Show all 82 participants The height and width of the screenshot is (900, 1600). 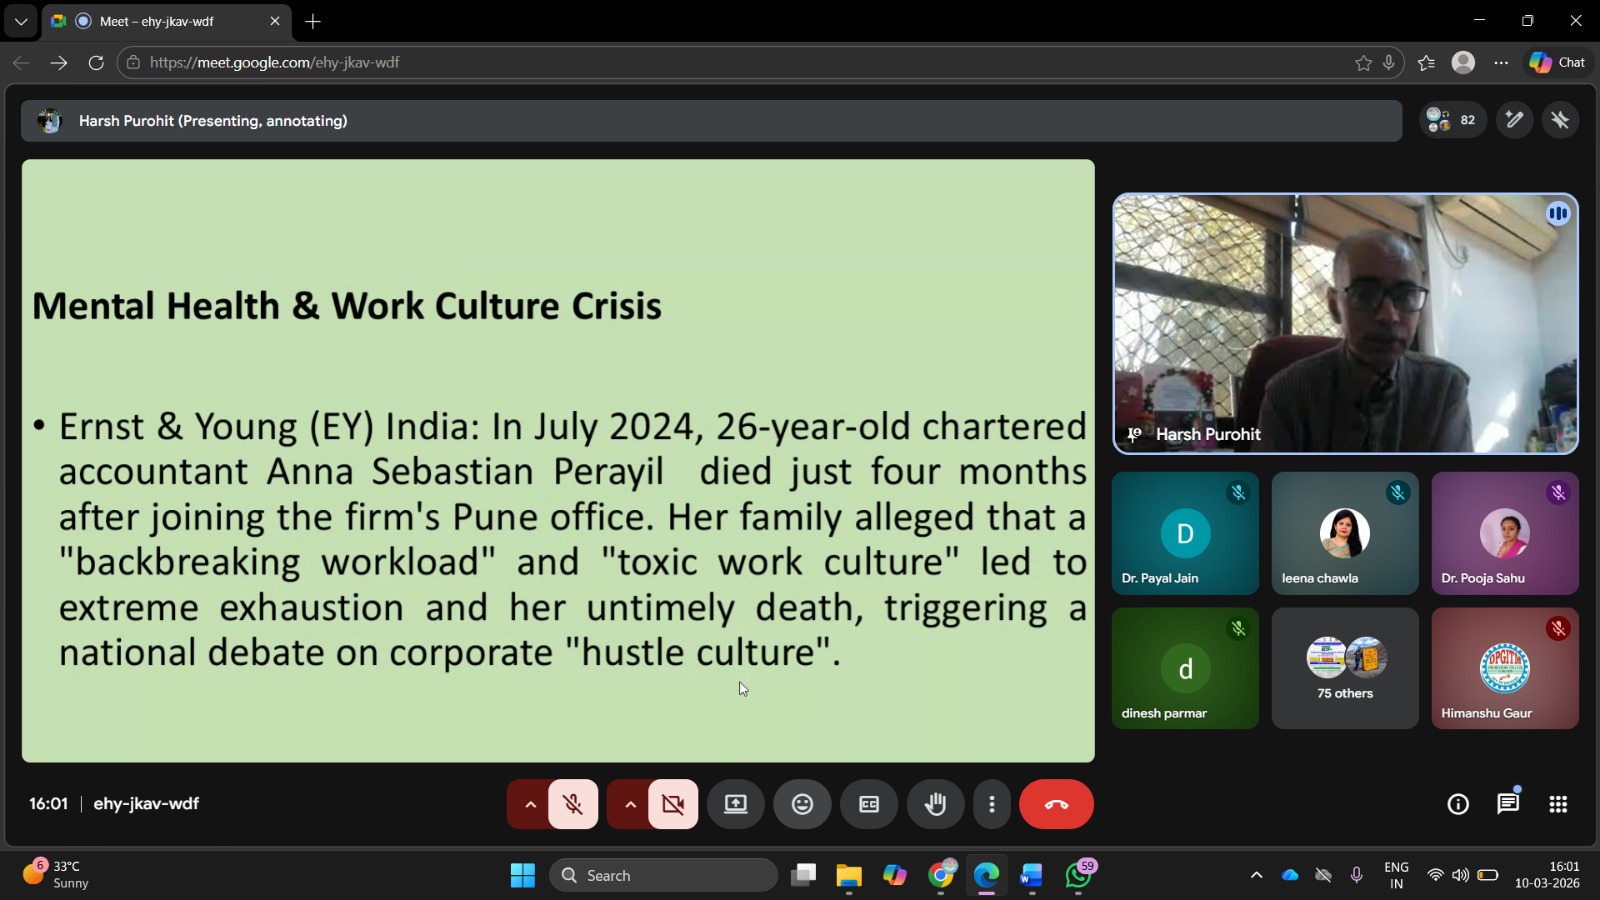click(x=1452, y=120)
